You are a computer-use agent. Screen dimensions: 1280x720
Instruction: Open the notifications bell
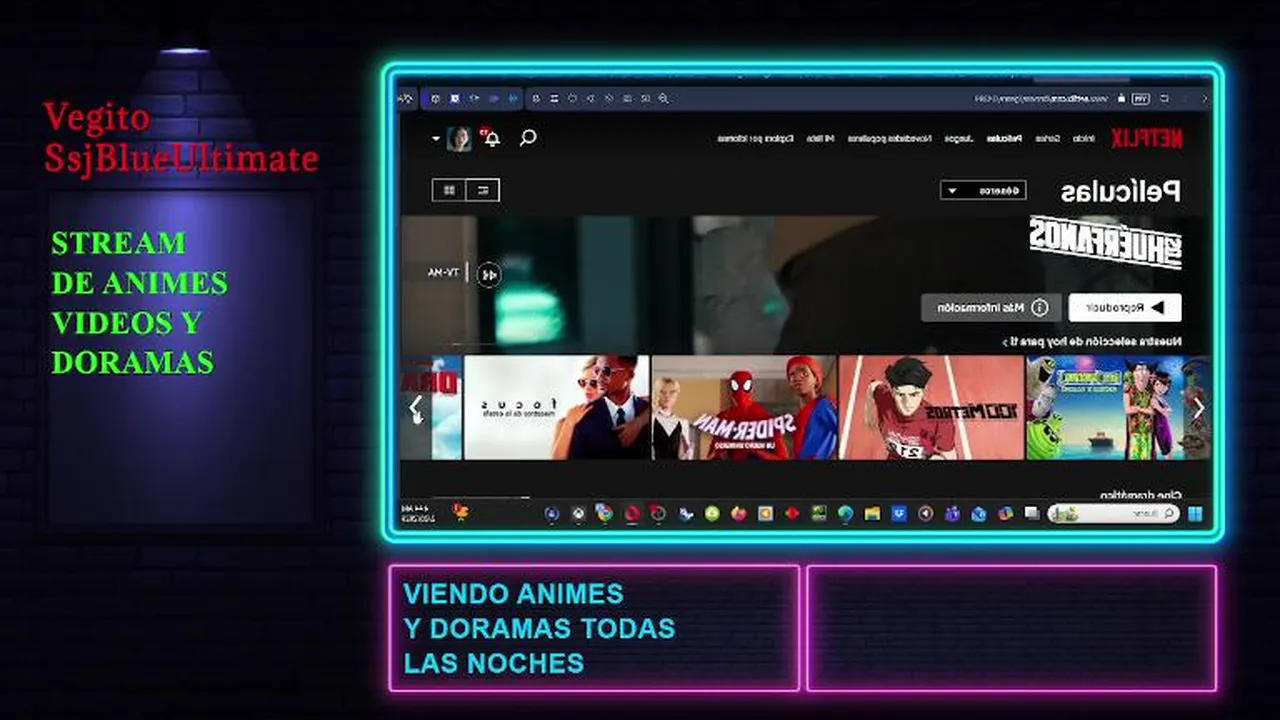click(491, 138)
